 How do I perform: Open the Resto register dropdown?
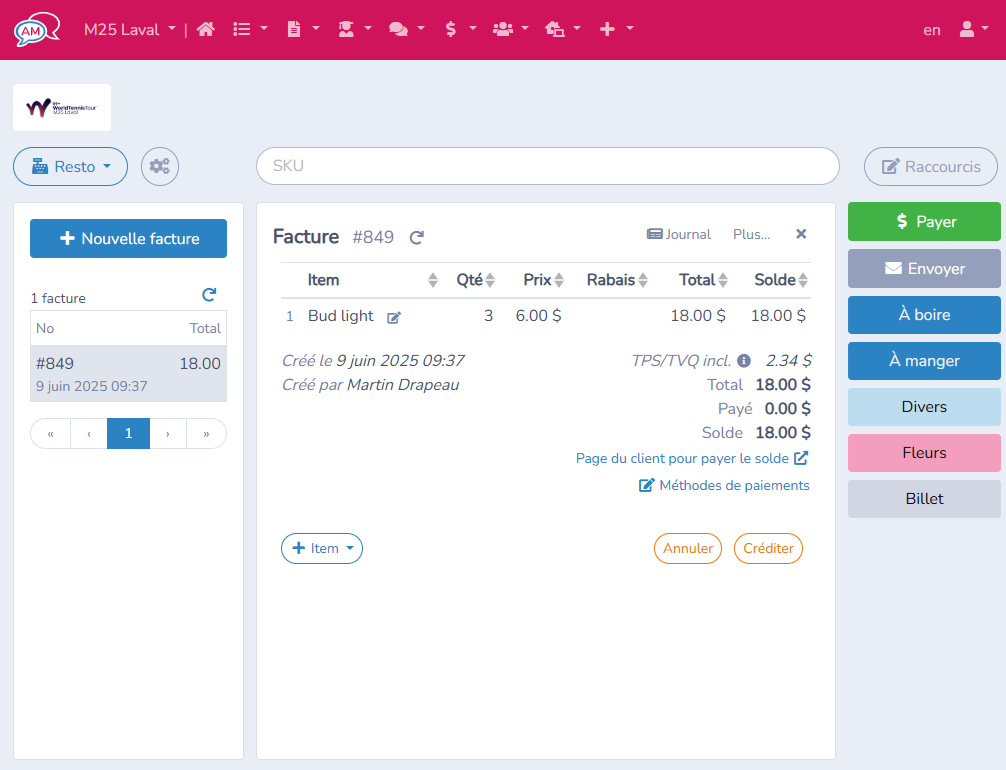click(71, 167)
